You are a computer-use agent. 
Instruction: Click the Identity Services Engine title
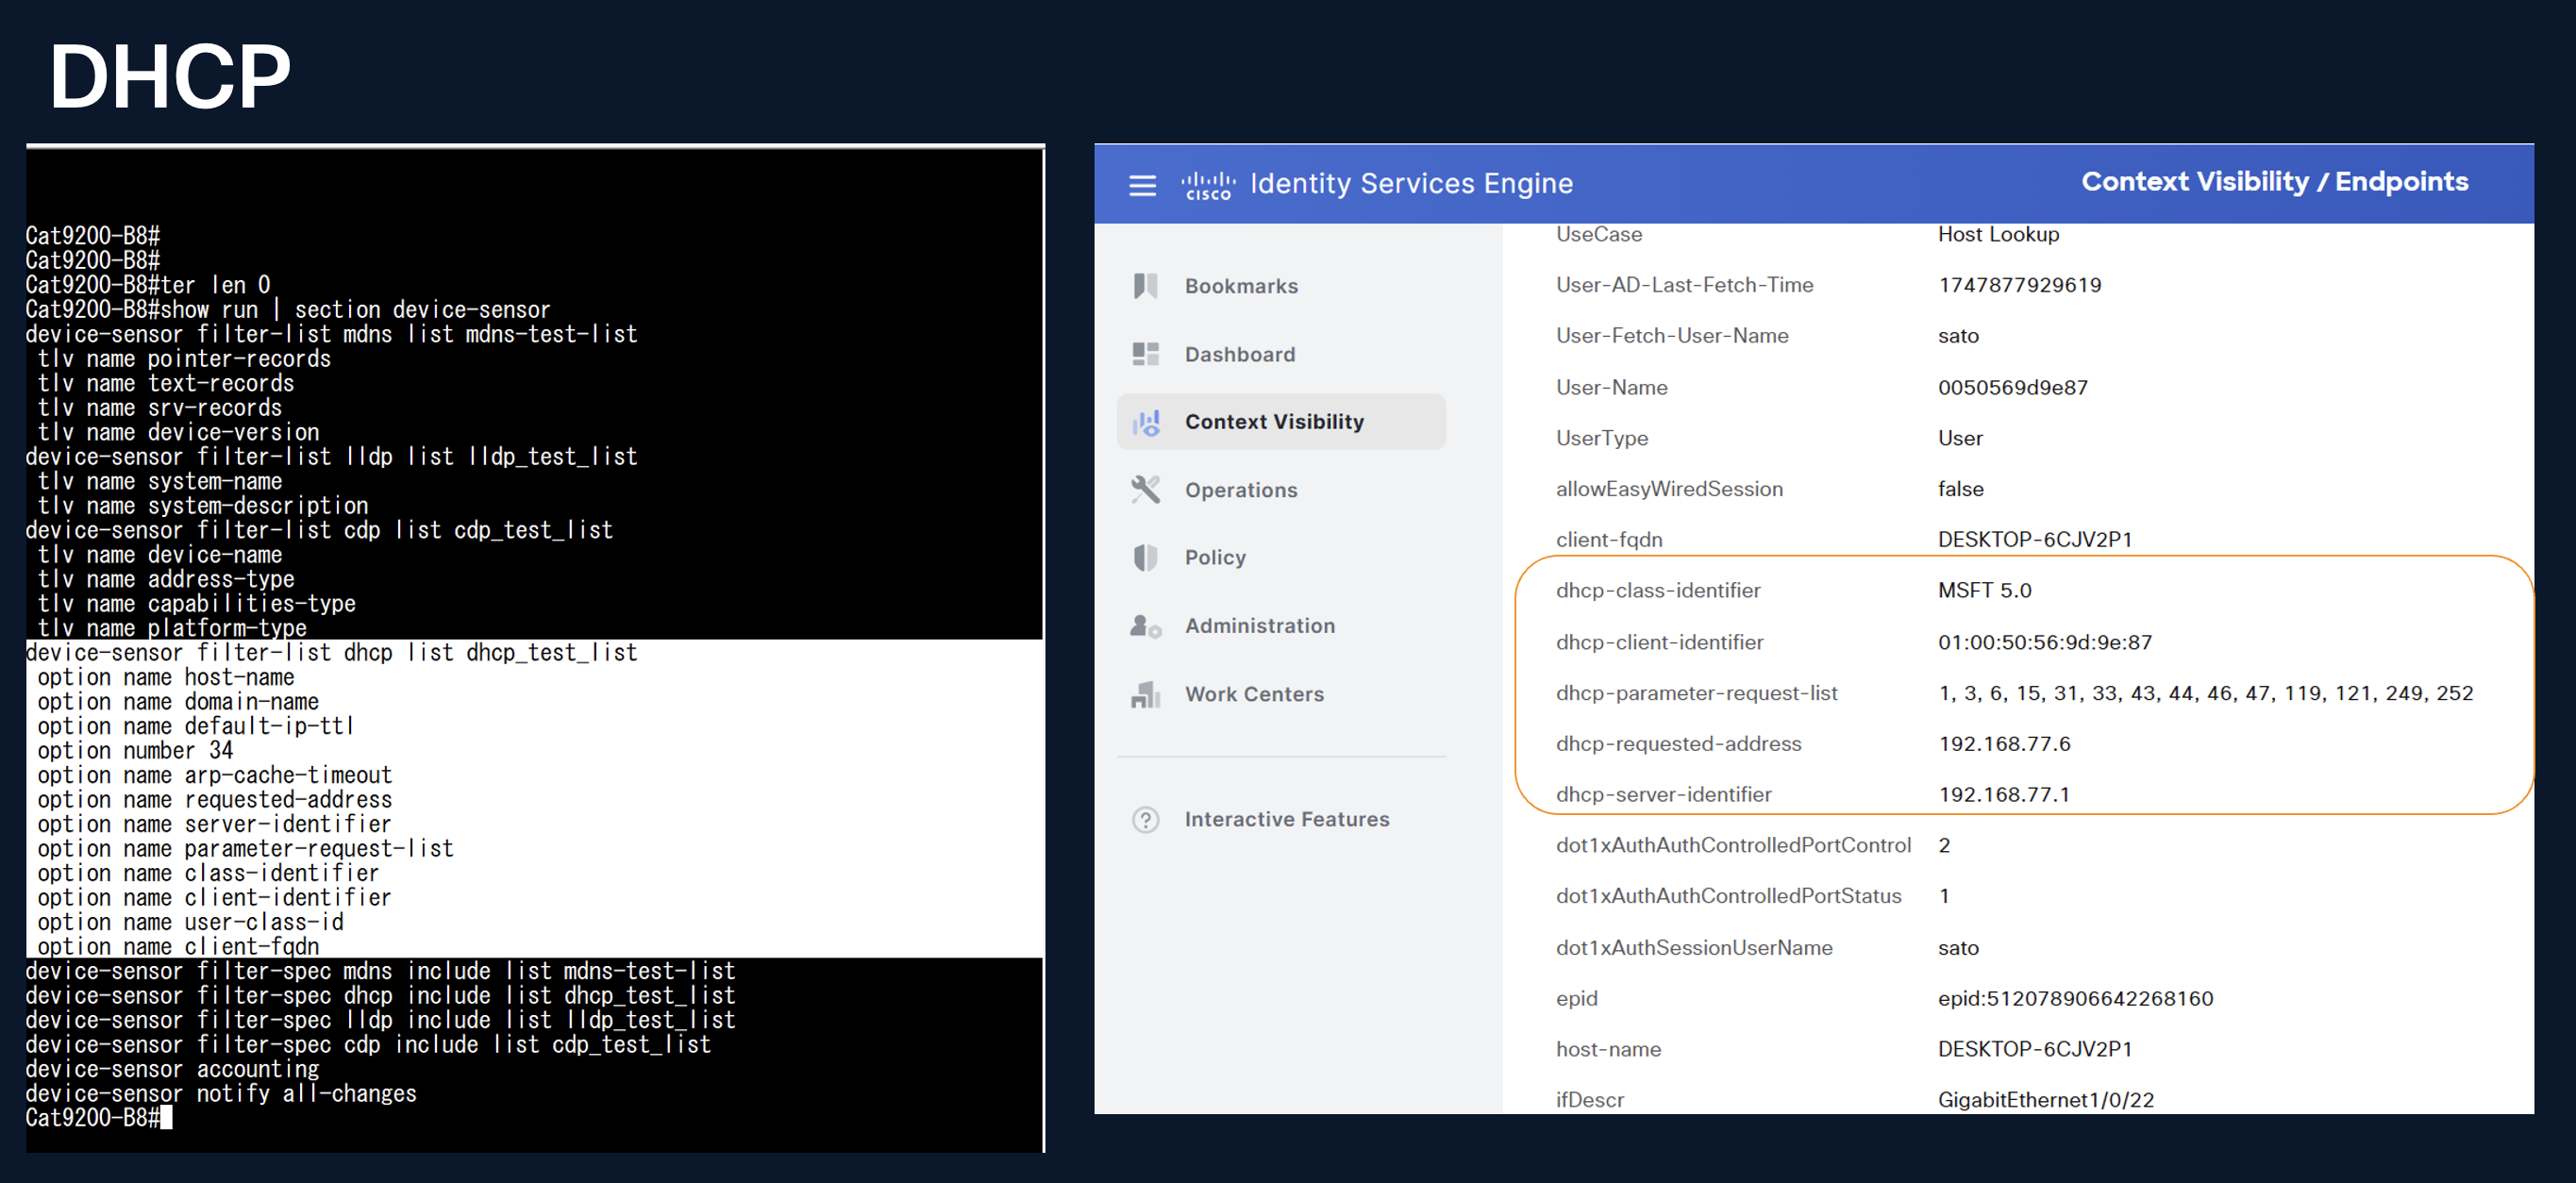click(x=1411, y=183)
